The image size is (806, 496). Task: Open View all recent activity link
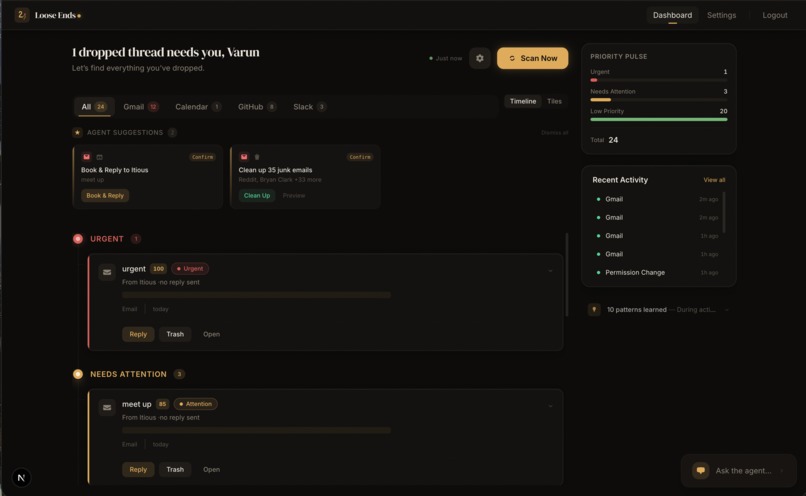click(x=714, y=180)
